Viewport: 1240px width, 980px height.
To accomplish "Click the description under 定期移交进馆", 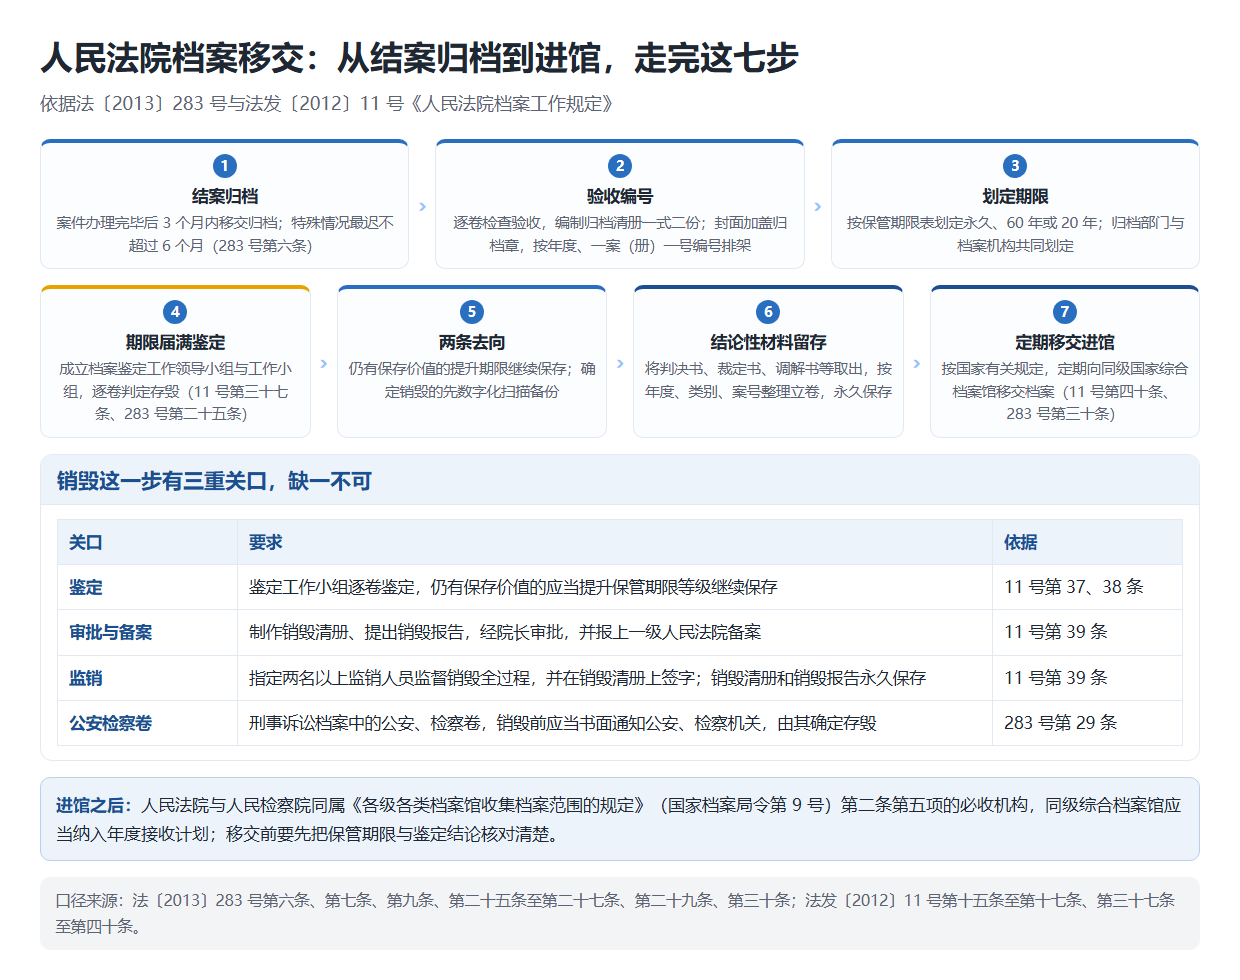I will coord(1065,391).
